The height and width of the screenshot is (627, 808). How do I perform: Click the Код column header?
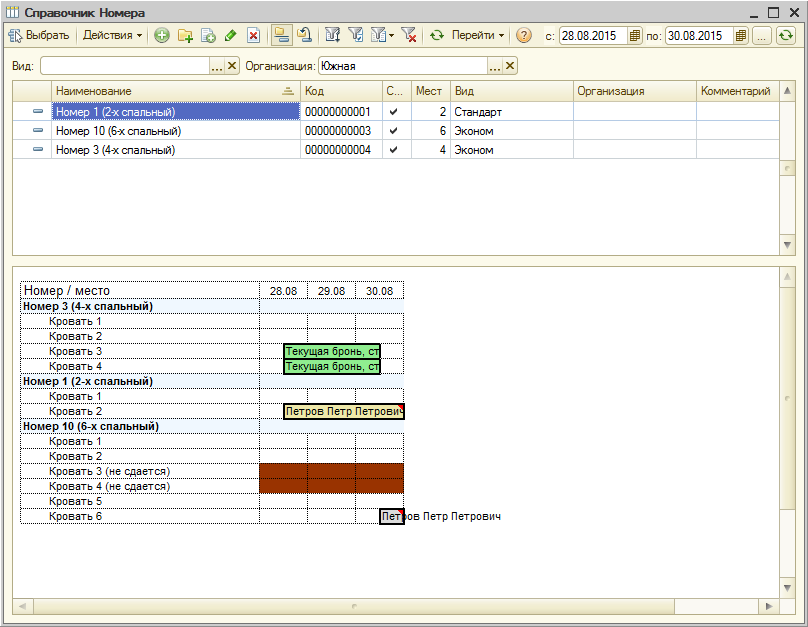click(x=341, y=91)
